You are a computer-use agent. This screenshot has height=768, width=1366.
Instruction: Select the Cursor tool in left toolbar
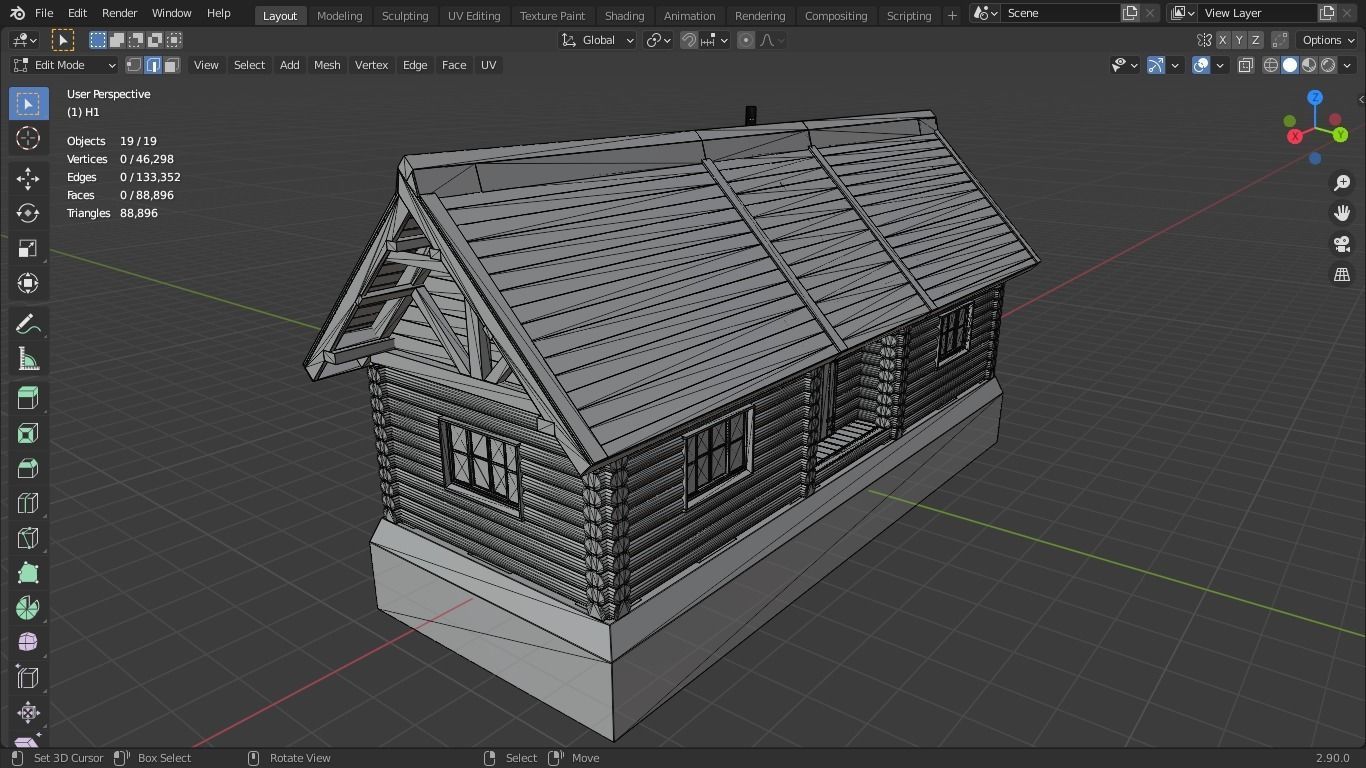28,138
